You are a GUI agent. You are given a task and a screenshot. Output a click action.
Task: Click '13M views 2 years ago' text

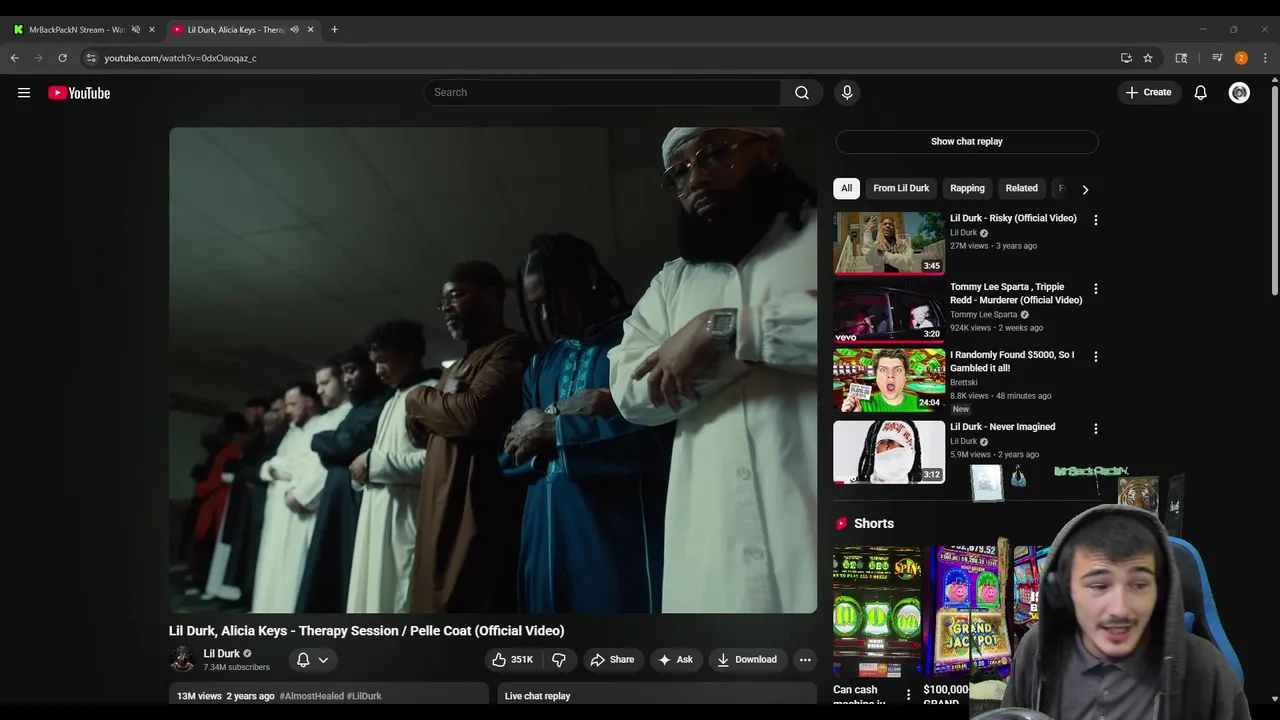coord(226,696)
